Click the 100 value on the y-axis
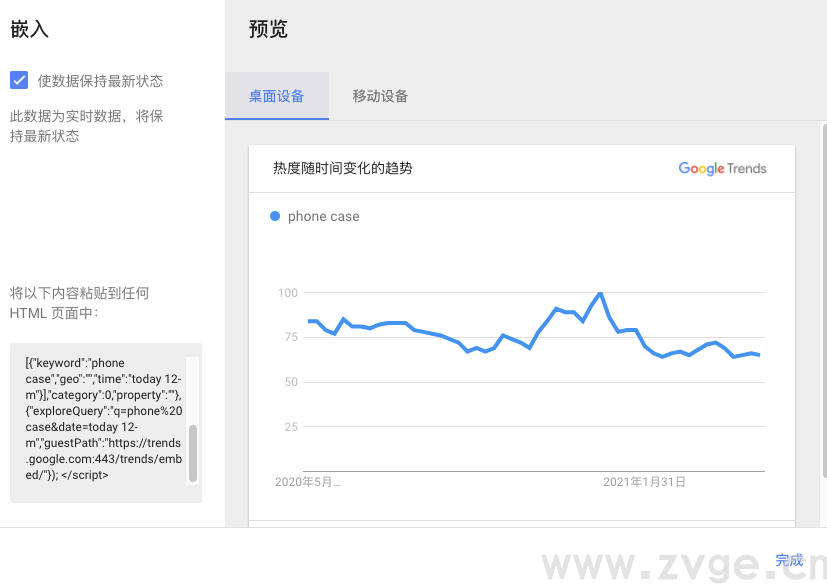Screen dimensions: 827x584 (289, 293)
